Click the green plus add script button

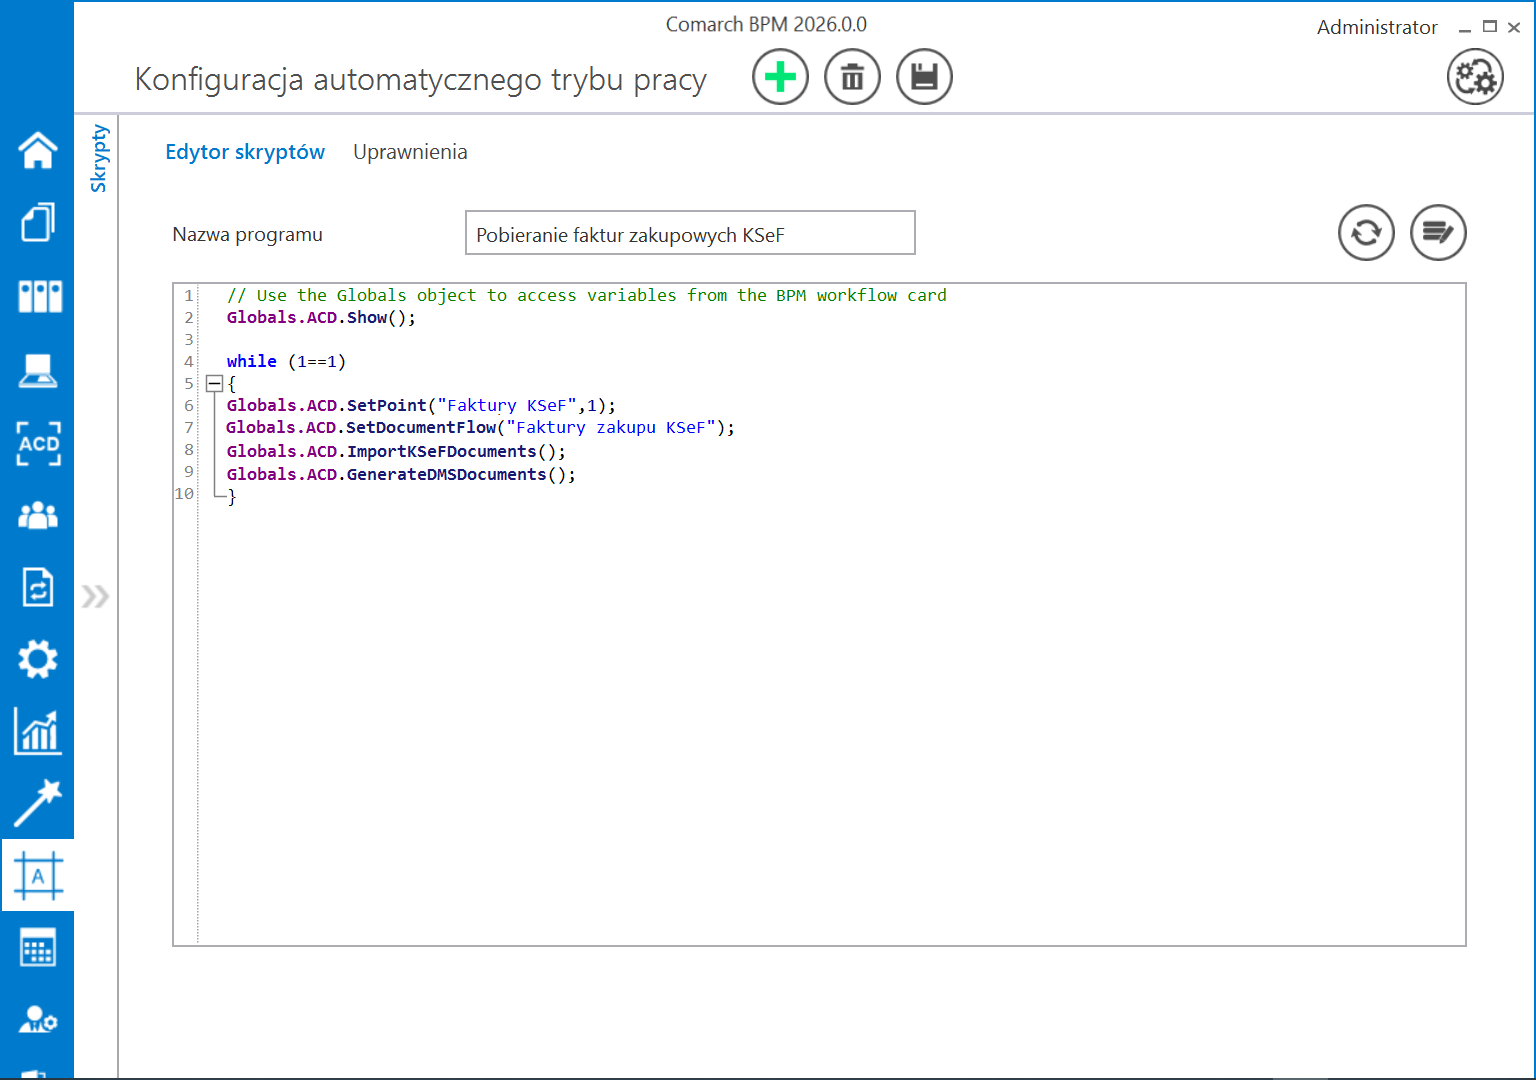click(x=780, y=77)
